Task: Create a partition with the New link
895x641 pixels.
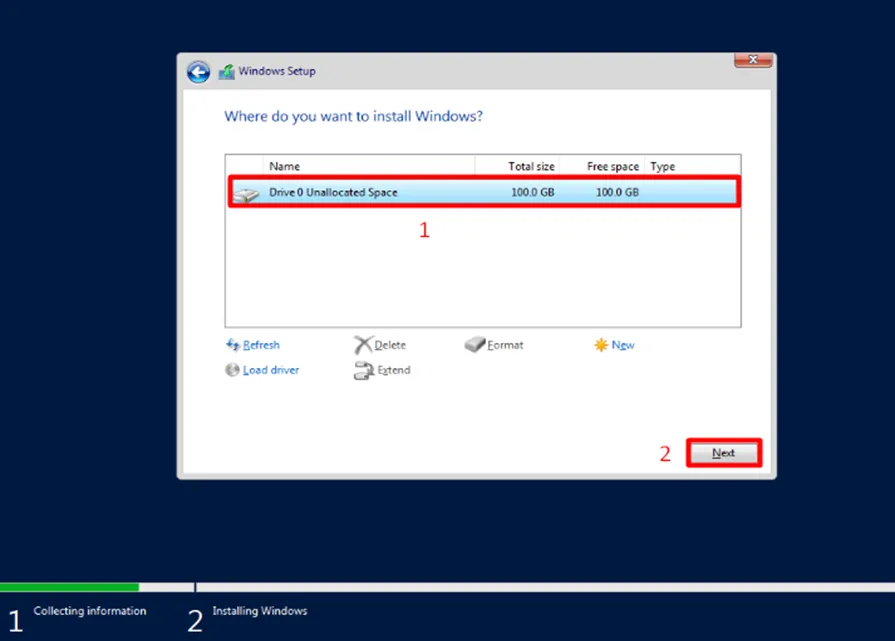Action: pos(623,345)
